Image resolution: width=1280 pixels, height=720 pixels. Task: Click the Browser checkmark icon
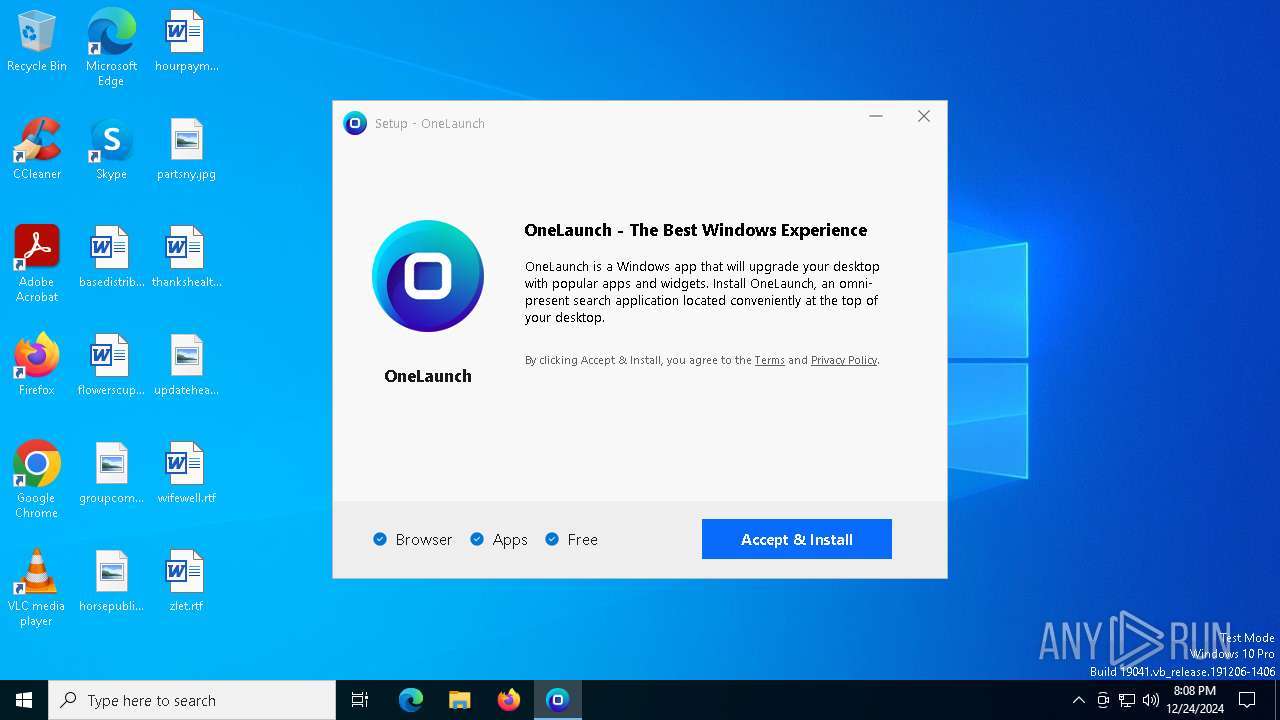(380, 539)
